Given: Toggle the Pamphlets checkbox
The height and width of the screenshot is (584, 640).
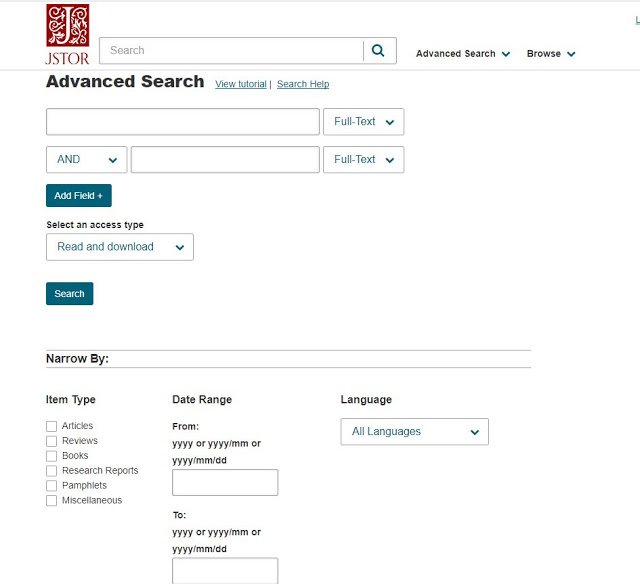Looking at the screenshot, I should tap(52, 486).
